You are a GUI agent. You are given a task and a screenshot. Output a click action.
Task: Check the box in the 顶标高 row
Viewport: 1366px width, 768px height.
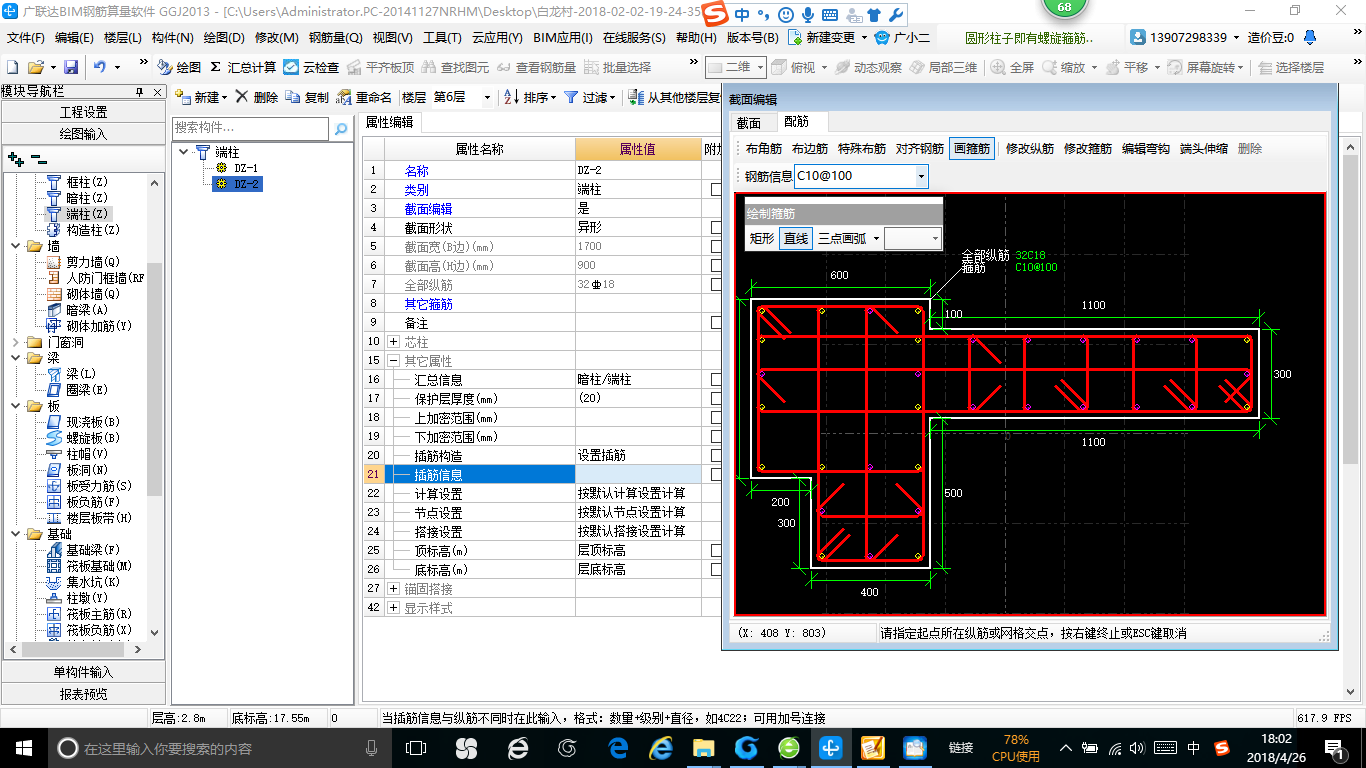click(716, 550)
